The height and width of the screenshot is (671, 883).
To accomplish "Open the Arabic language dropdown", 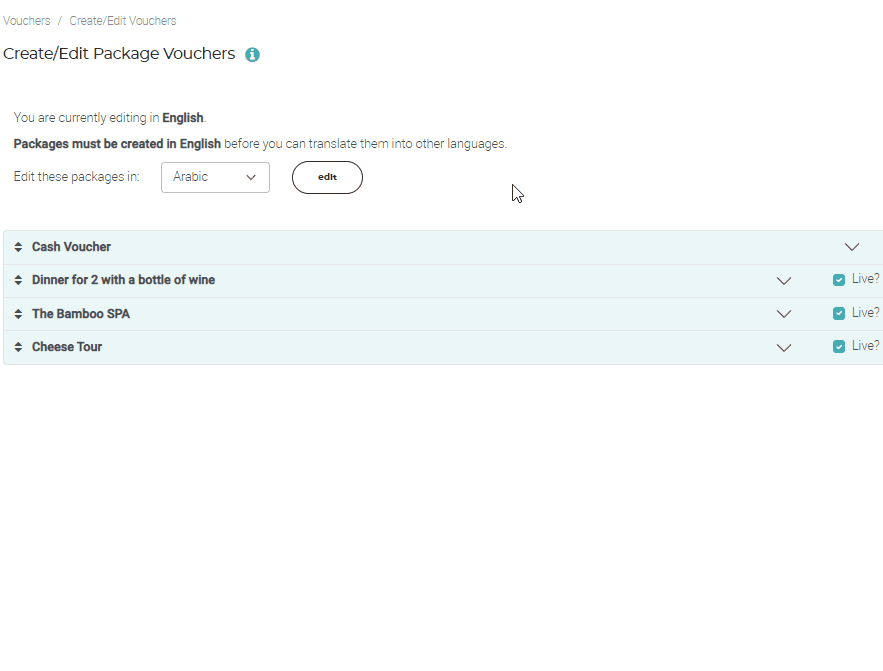I will coord(215,177).
